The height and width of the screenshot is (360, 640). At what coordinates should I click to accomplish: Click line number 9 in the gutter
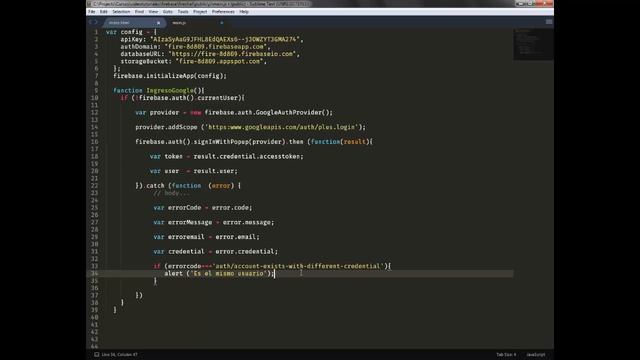pyautogui.click(x=96, y=91)
